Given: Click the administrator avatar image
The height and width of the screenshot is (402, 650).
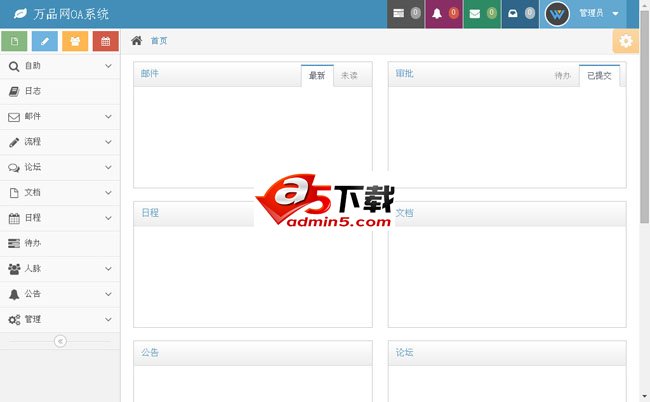Looking at the screenshot, I should [557, 14].
